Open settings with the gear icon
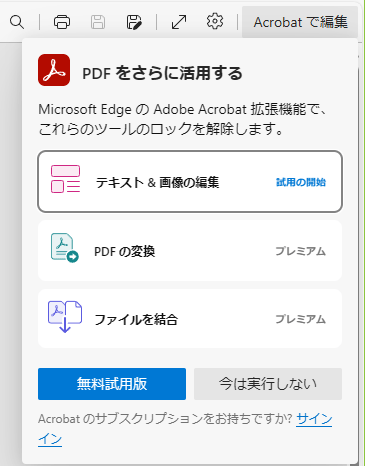The width and height of the screenshot is (365, 466). click(215, 22)
